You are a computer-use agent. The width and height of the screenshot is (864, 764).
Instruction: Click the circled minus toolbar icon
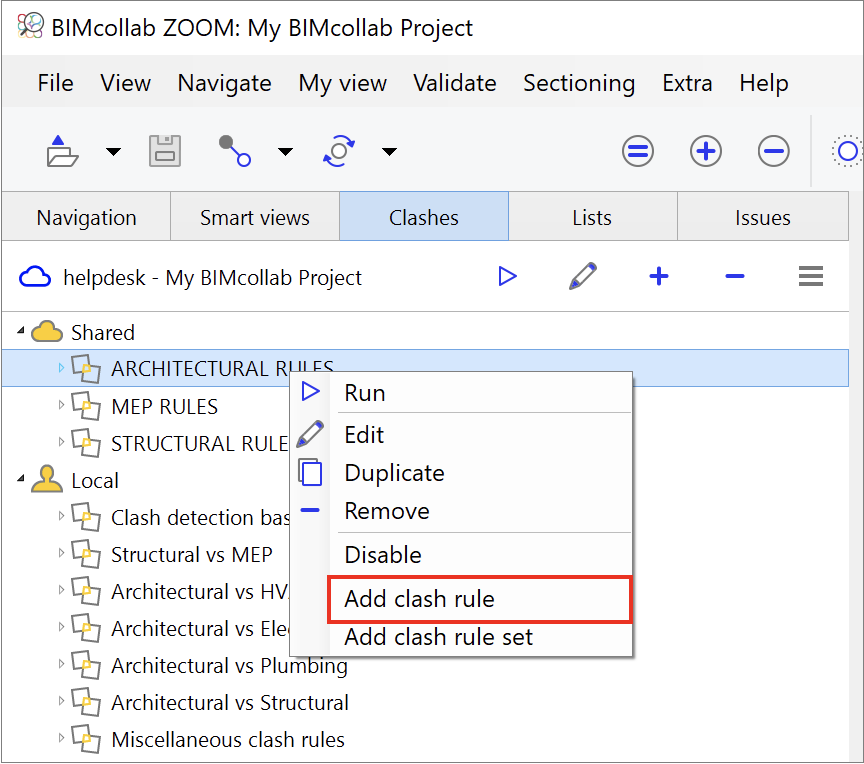point(773,151)
